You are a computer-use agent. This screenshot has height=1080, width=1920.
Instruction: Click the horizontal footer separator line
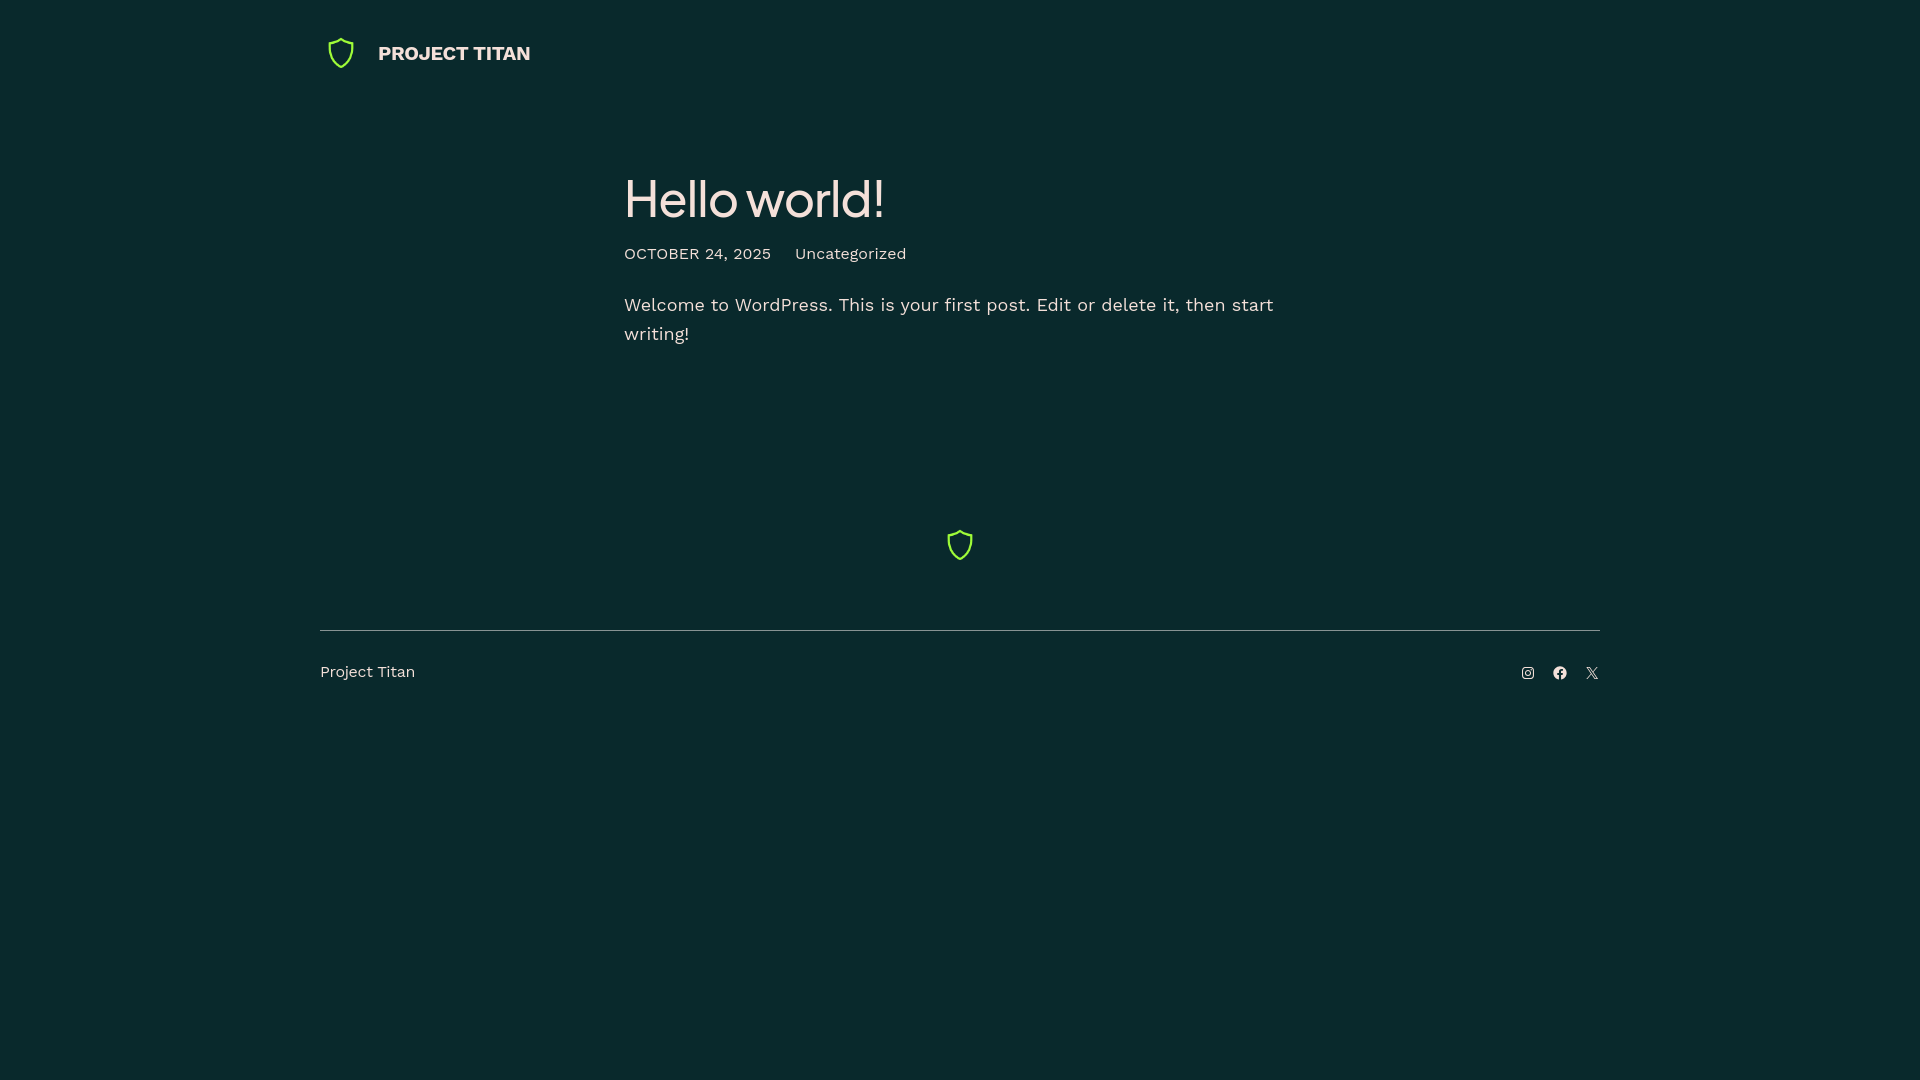[x=960, y=630]
